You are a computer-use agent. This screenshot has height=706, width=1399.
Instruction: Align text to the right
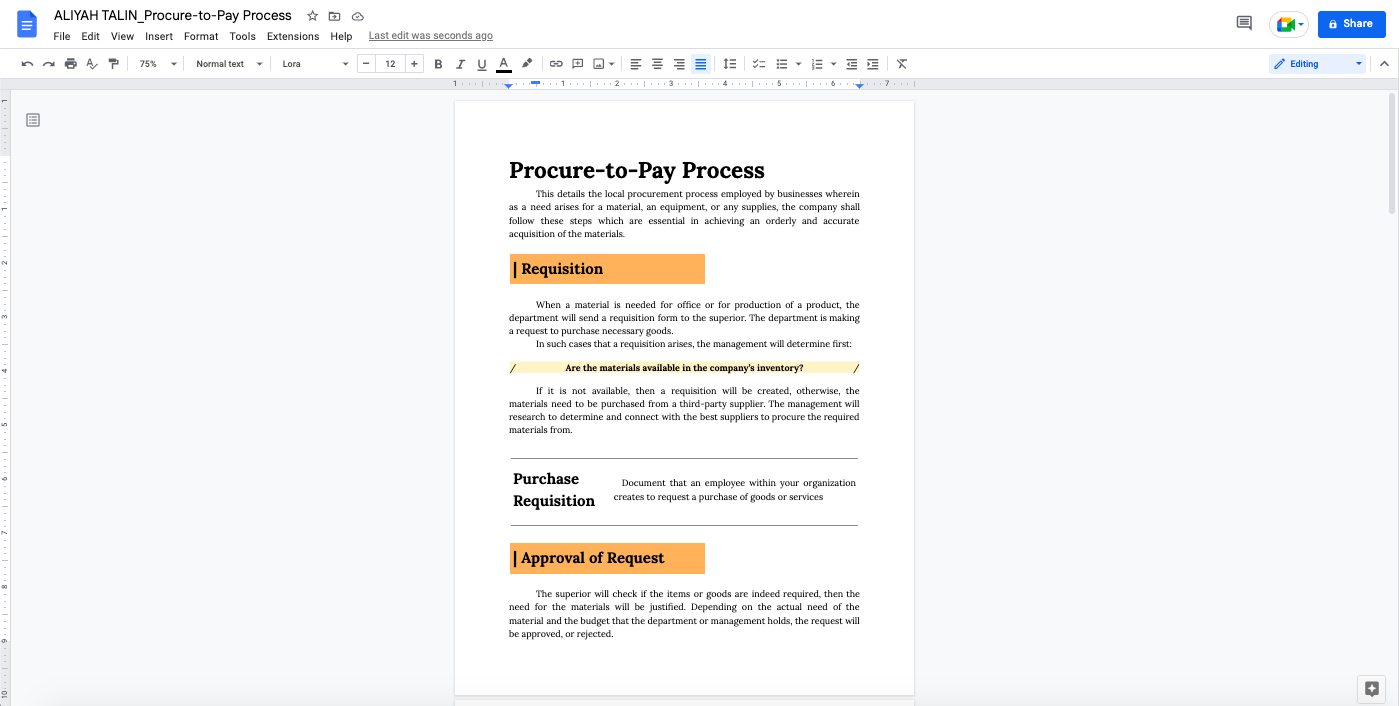click(679, 64)
